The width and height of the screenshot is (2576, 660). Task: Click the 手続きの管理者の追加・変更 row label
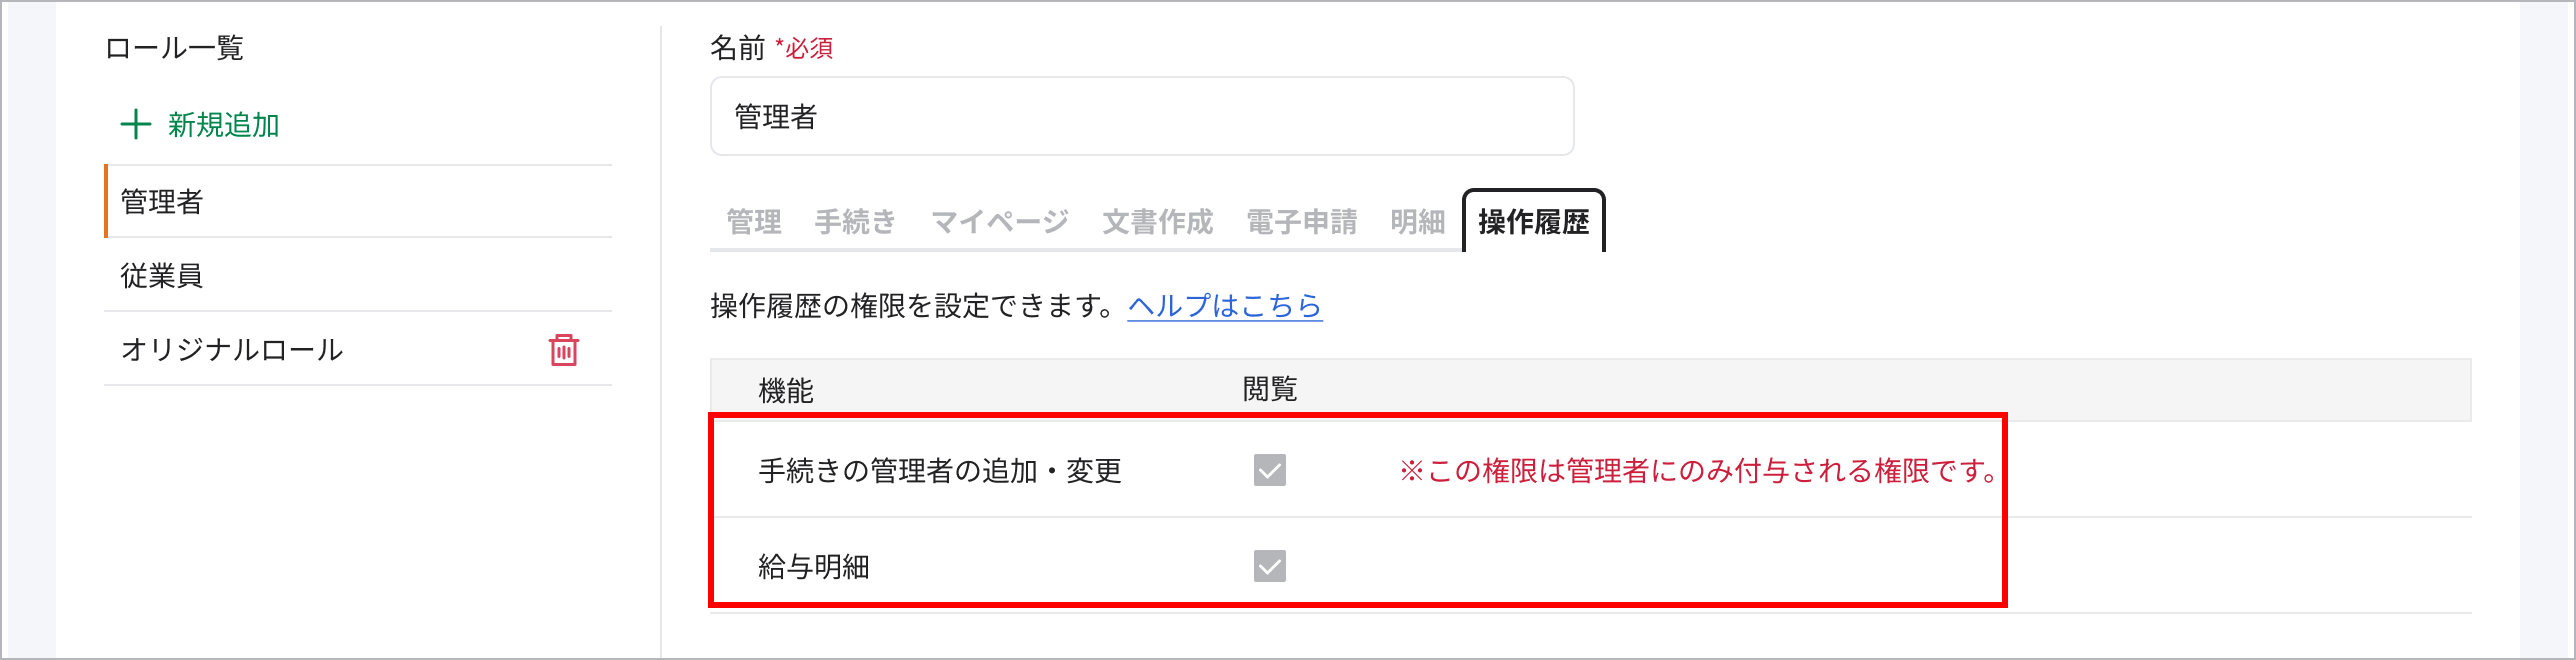pyautogui.click(x=940, y=470)
